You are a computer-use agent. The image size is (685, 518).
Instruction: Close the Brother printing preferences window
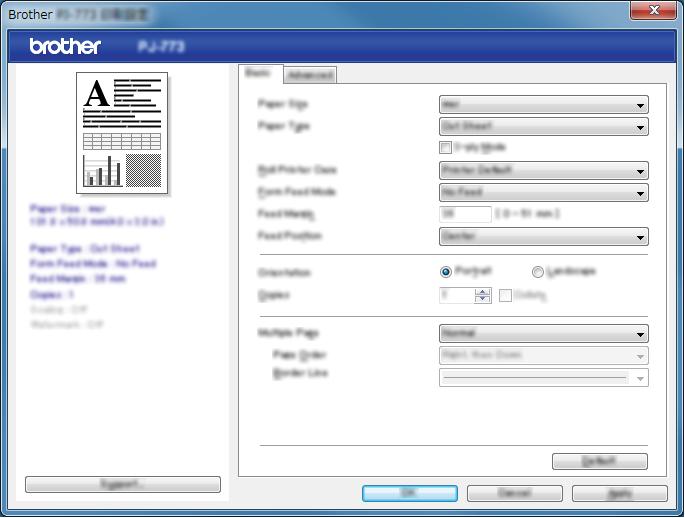[x=653, y=10]
